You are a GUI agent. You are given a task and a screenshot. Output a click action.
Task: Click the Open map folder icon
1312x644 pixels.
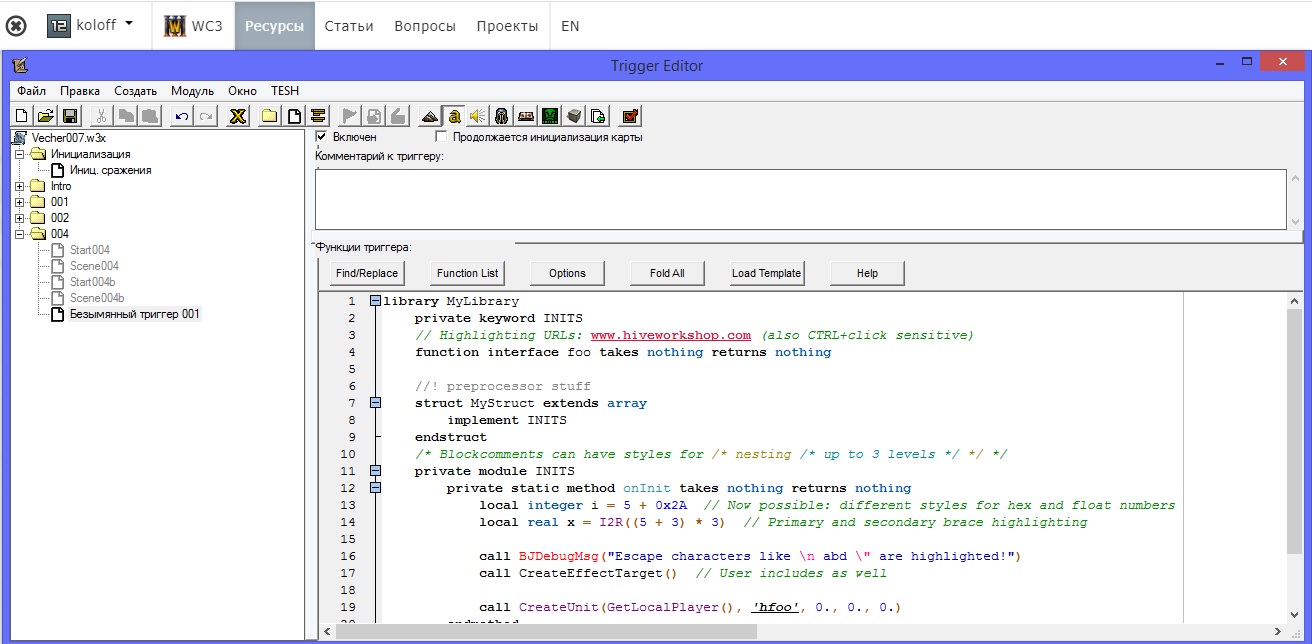(45, 116)
